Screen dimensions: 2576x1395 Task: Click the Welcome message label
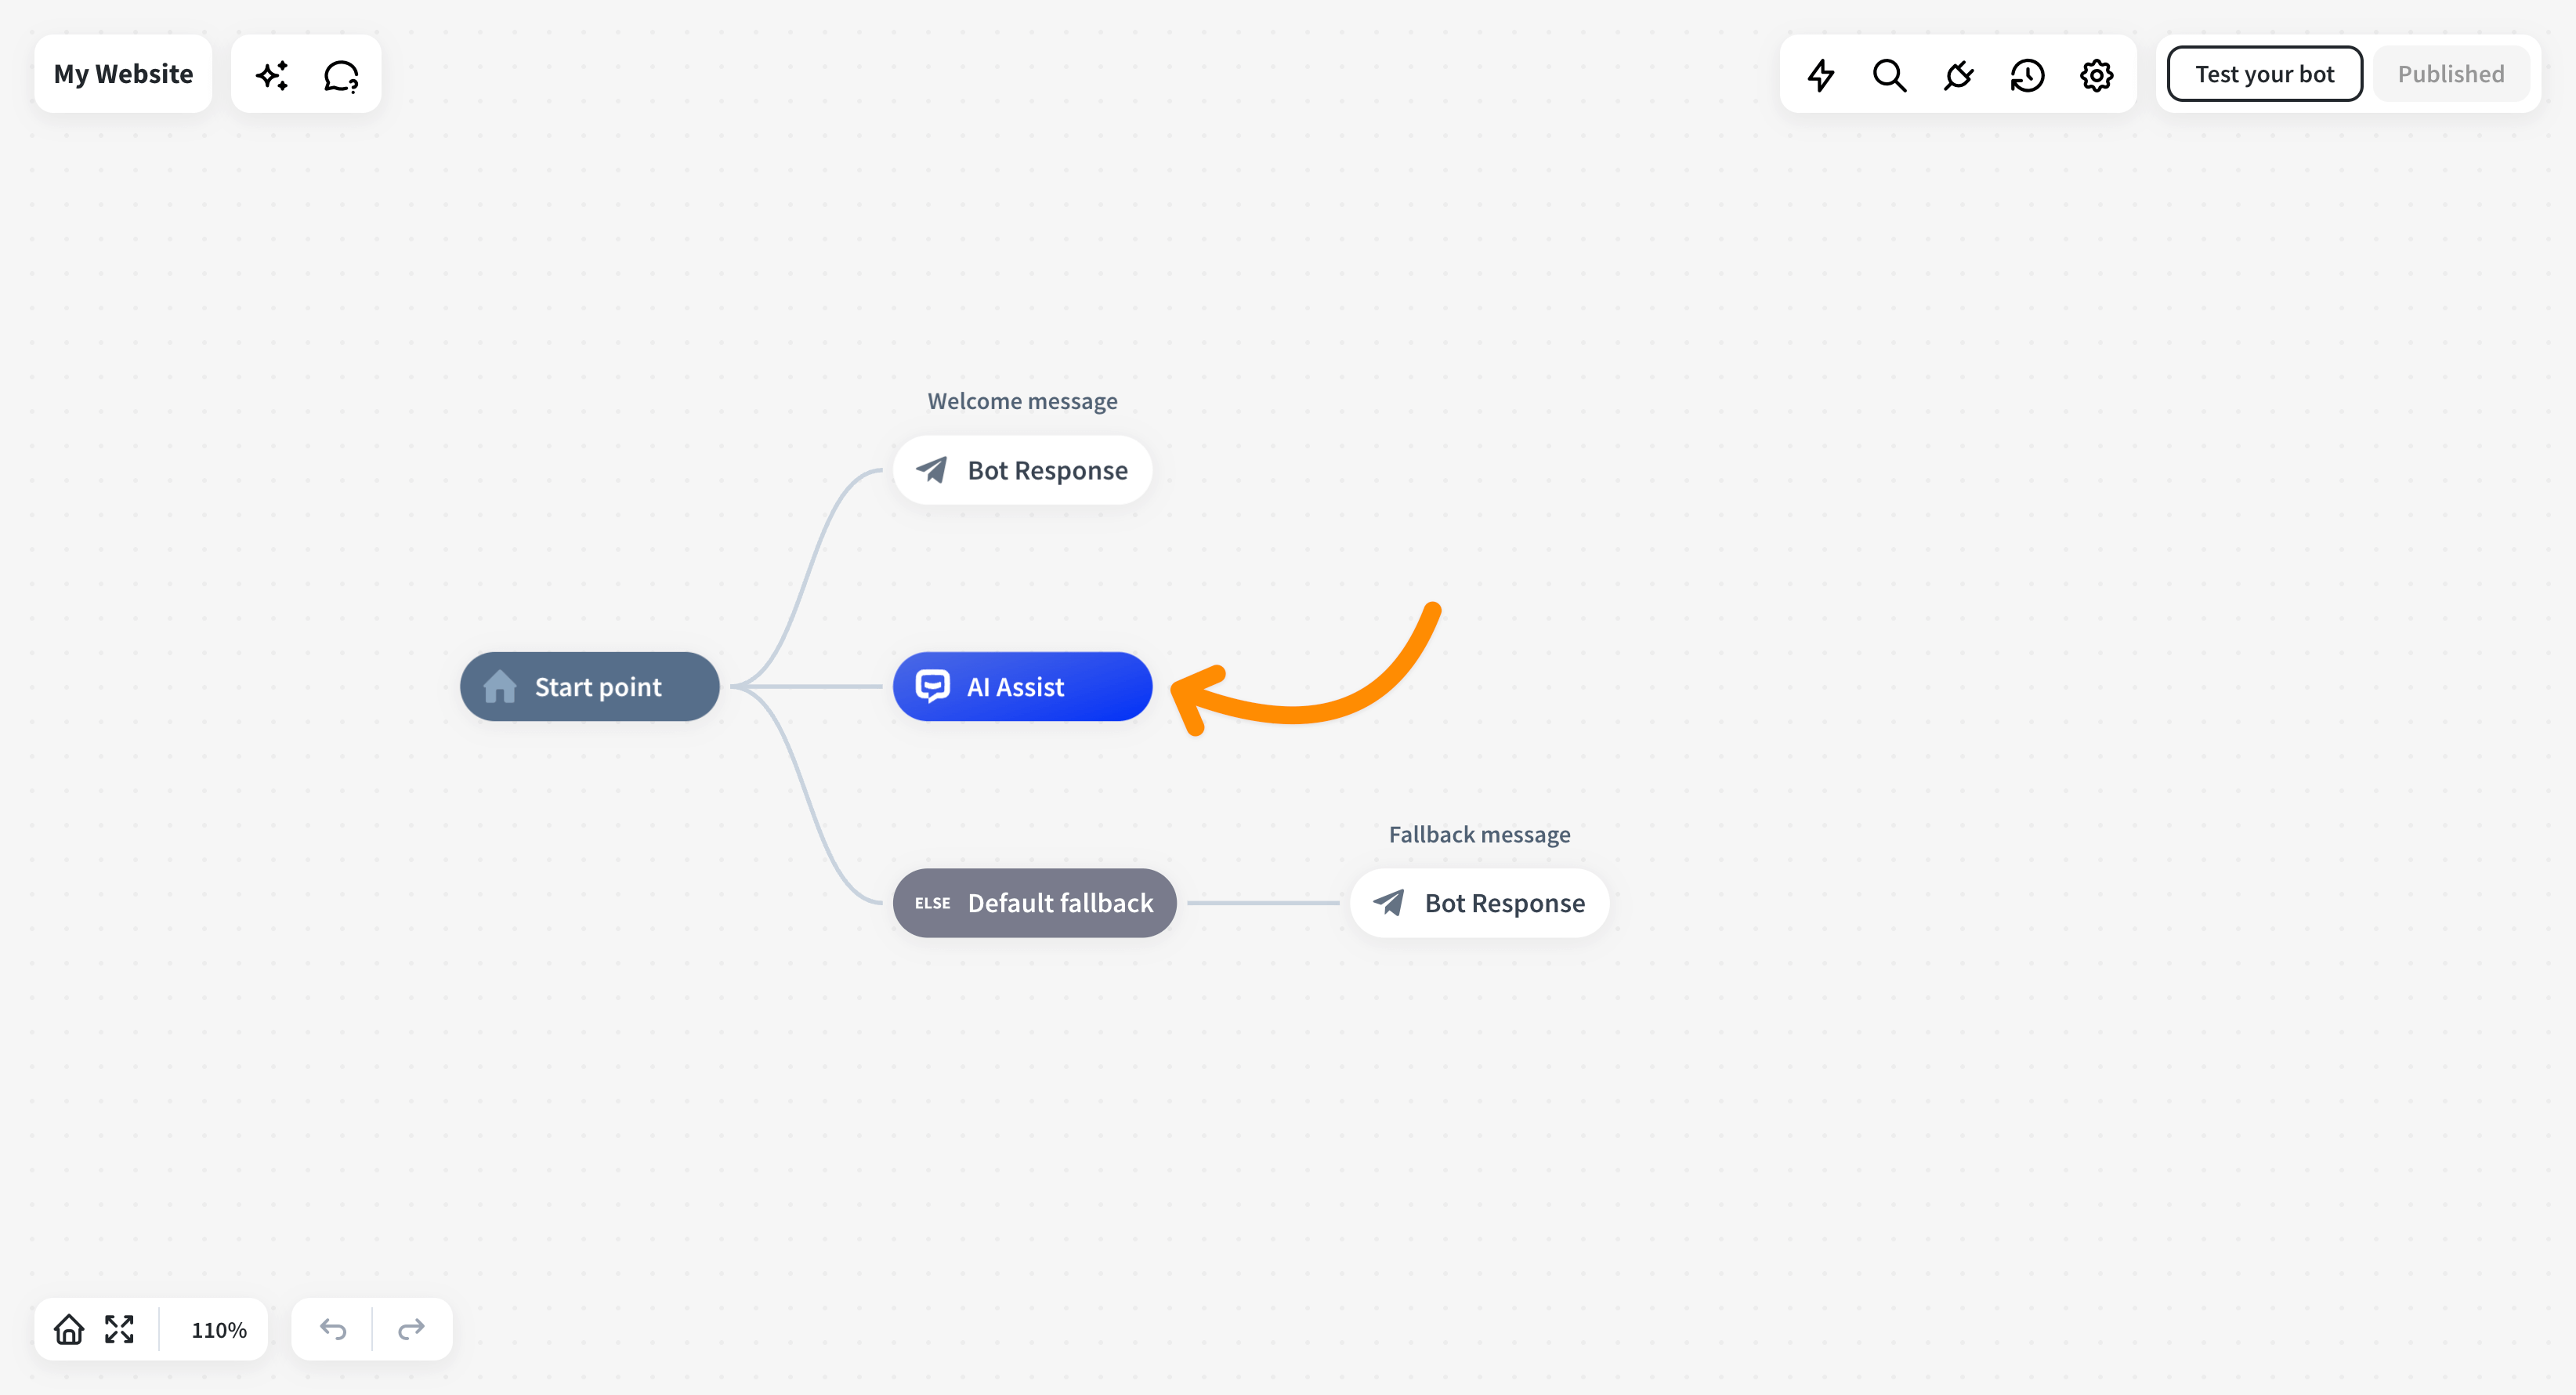point(1022,401)
